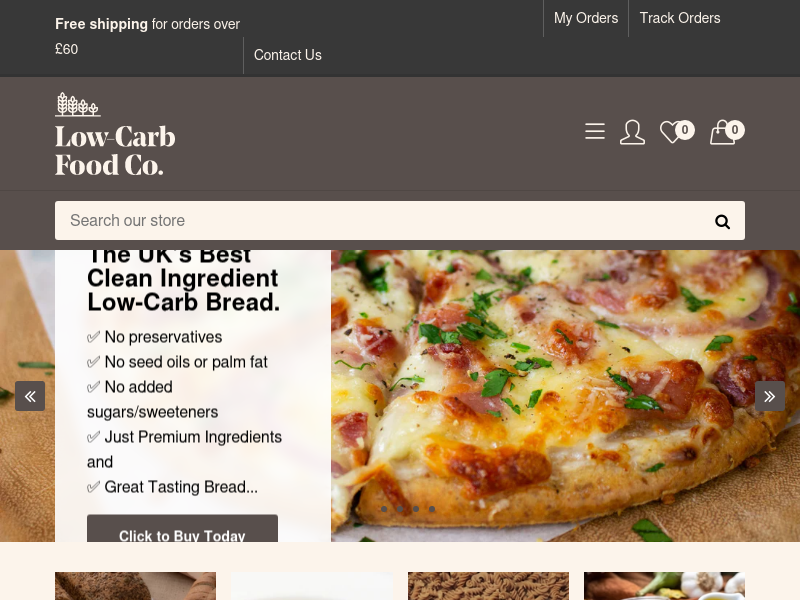This screenshot has width=800, height=600.
Task: Open the garlic ingredients category thumbnail
Action: pyautogui.click(x=664, y=586)
